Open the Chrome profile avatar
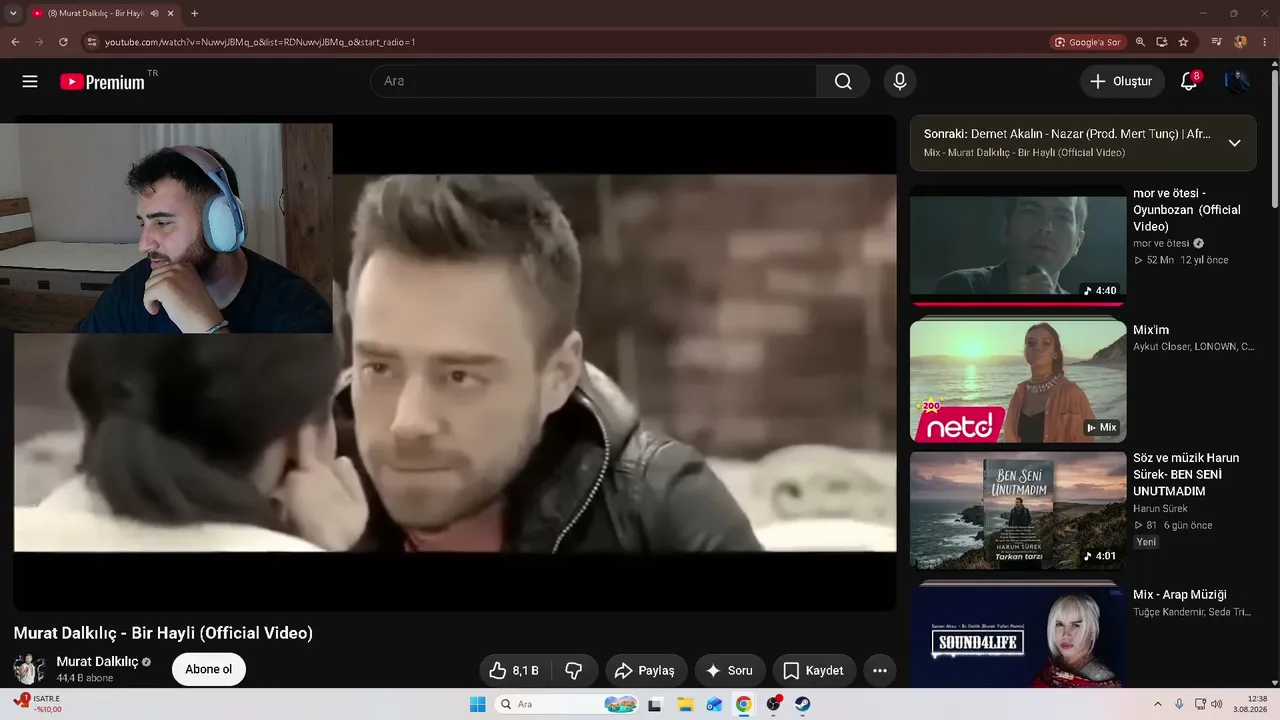The width and height of the screenshot is (1280, 720). coord(1241,42)
